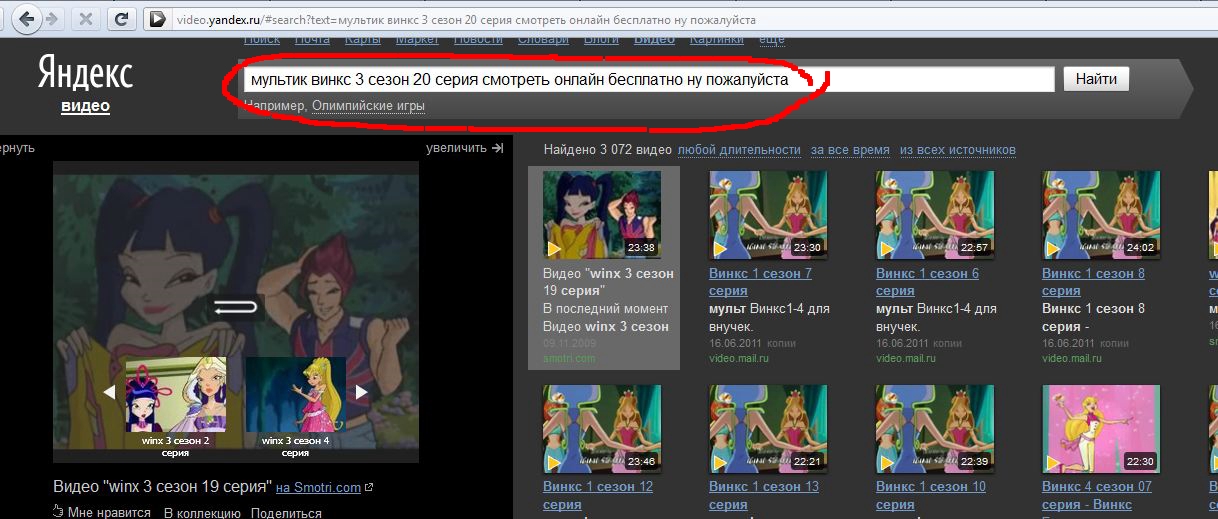This screenshot has height=519, width=1218.
Task: Click replay icon in the video player center
Action: pos(235,308)
